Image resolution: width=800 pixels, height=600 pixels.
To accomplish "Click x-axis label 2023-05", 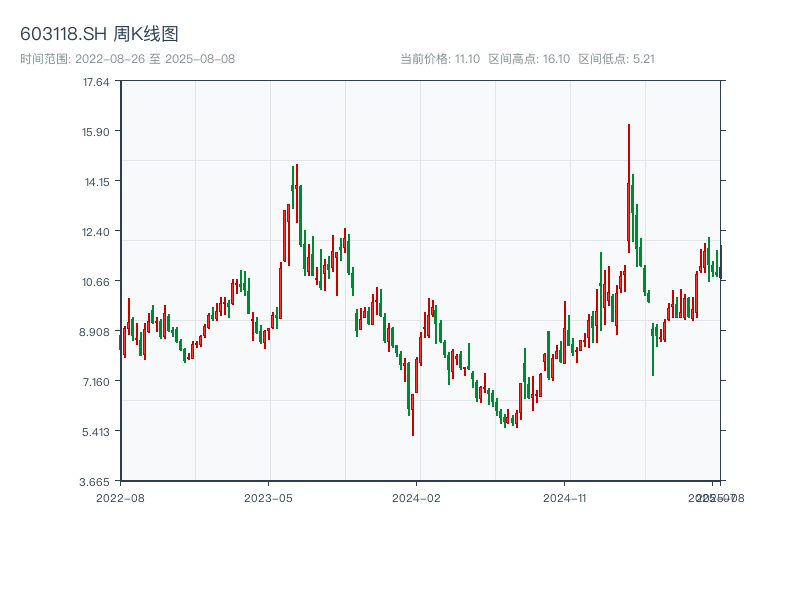I will [x=268, y=498].
